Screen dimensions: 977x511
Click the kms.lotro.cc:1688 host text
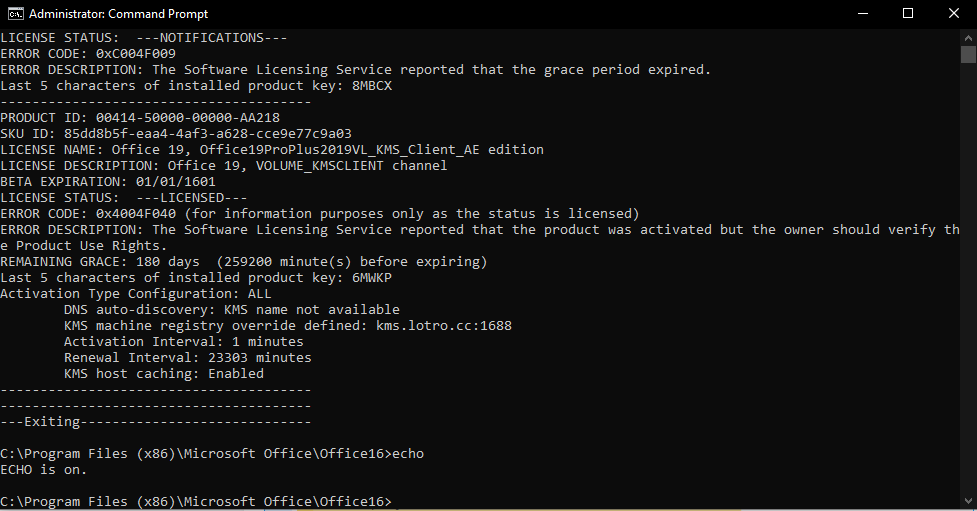444,325
